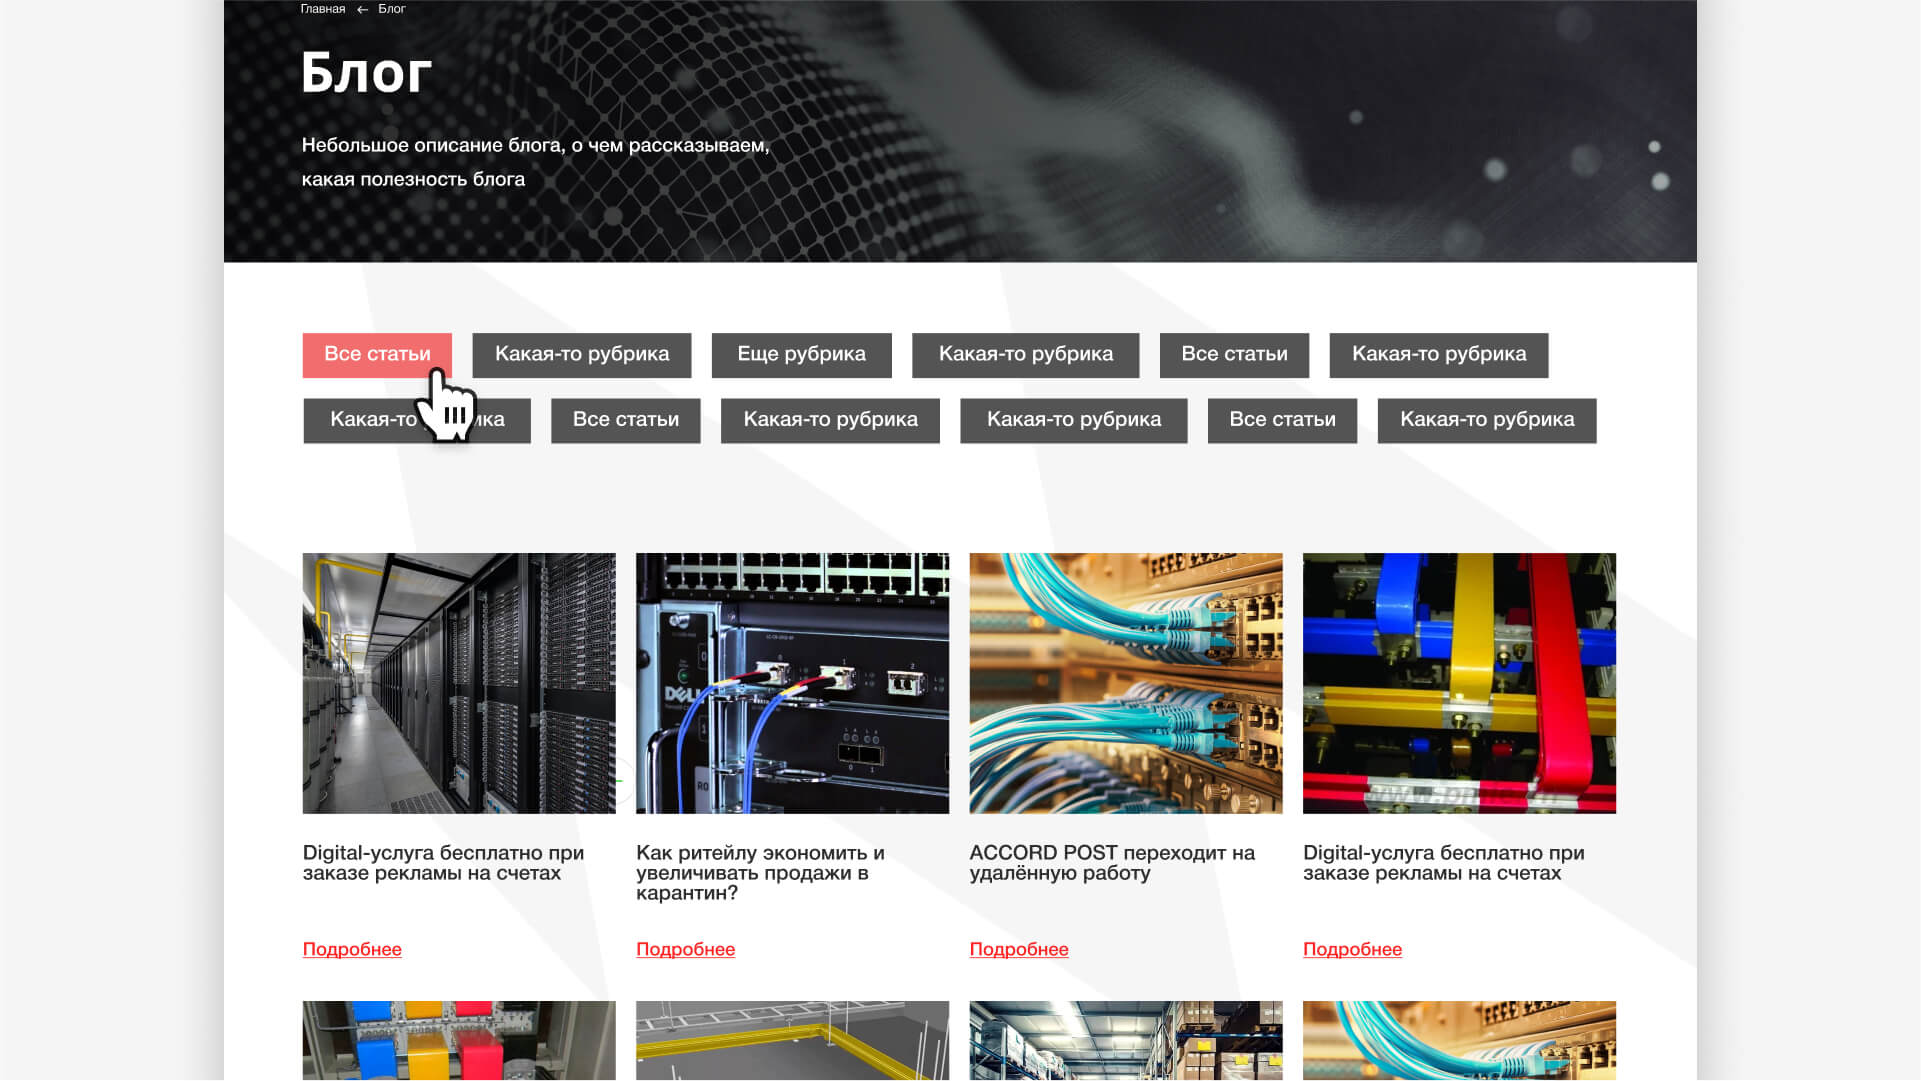Click the 'Блог' page heading
The image size is (1921, 1081).
(366, 73)
